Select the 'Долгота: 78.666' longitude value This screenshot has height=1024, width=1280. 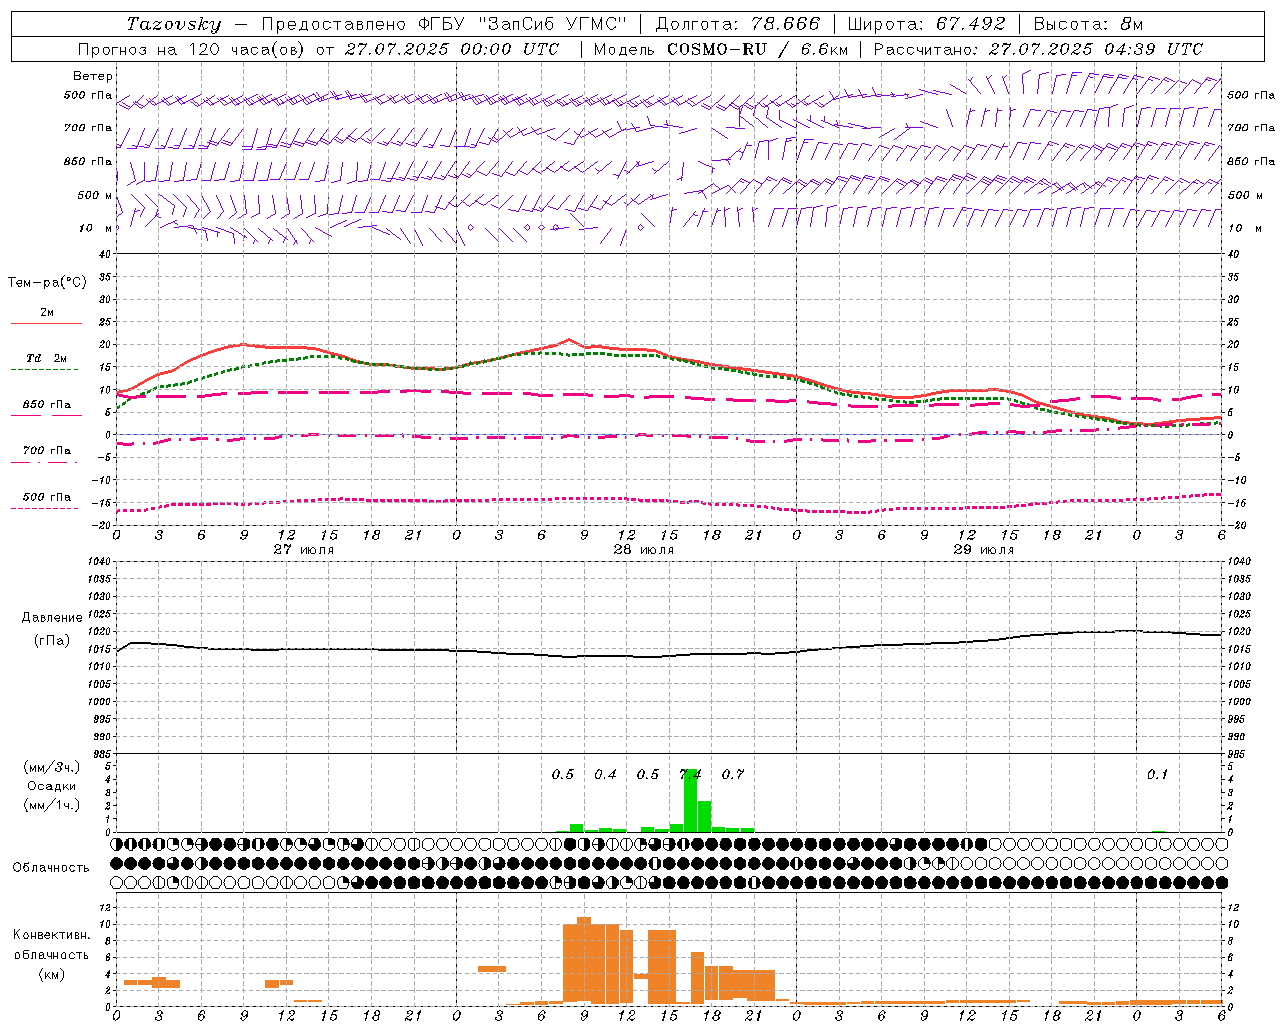[737, 24]
